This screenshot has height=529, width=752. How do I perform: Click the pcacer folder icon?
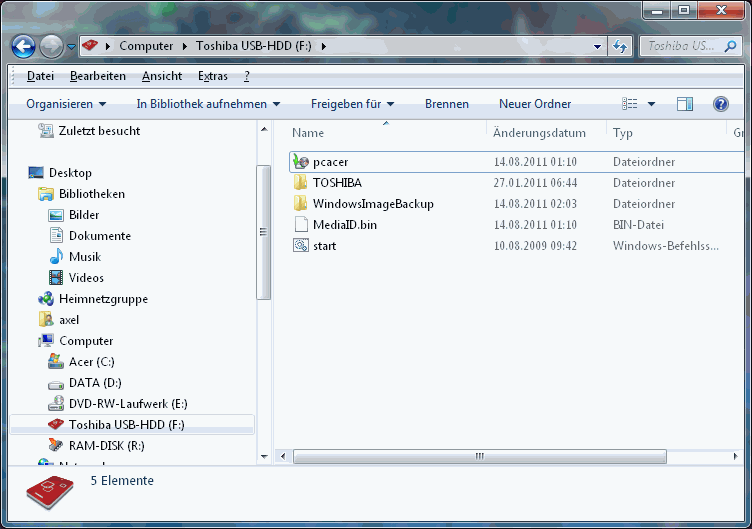coord(301,162)
